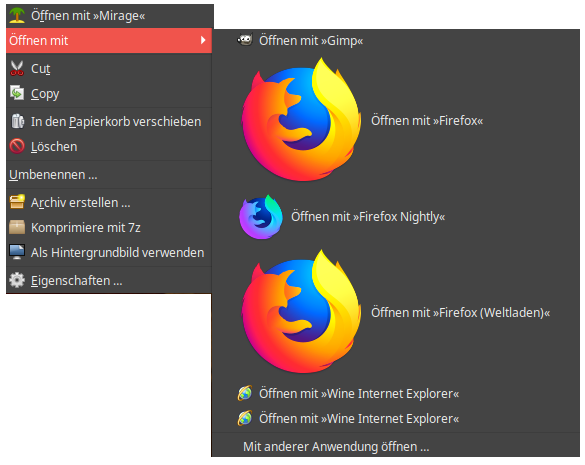This screenshot has width=585, height=465.
Task: Choose Cut from the context menu
Action: [x=109, y=68]
